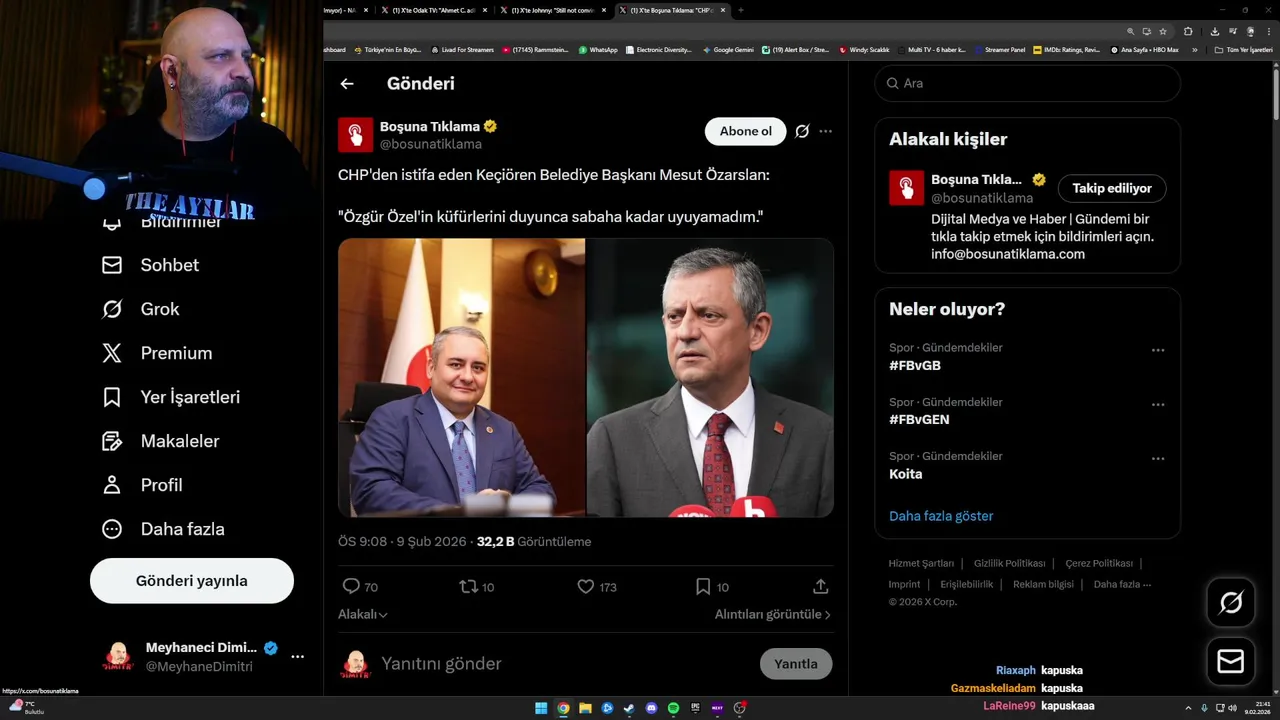
Task: Open Sohbet messages in sidebar
Action: coord(150,265)
